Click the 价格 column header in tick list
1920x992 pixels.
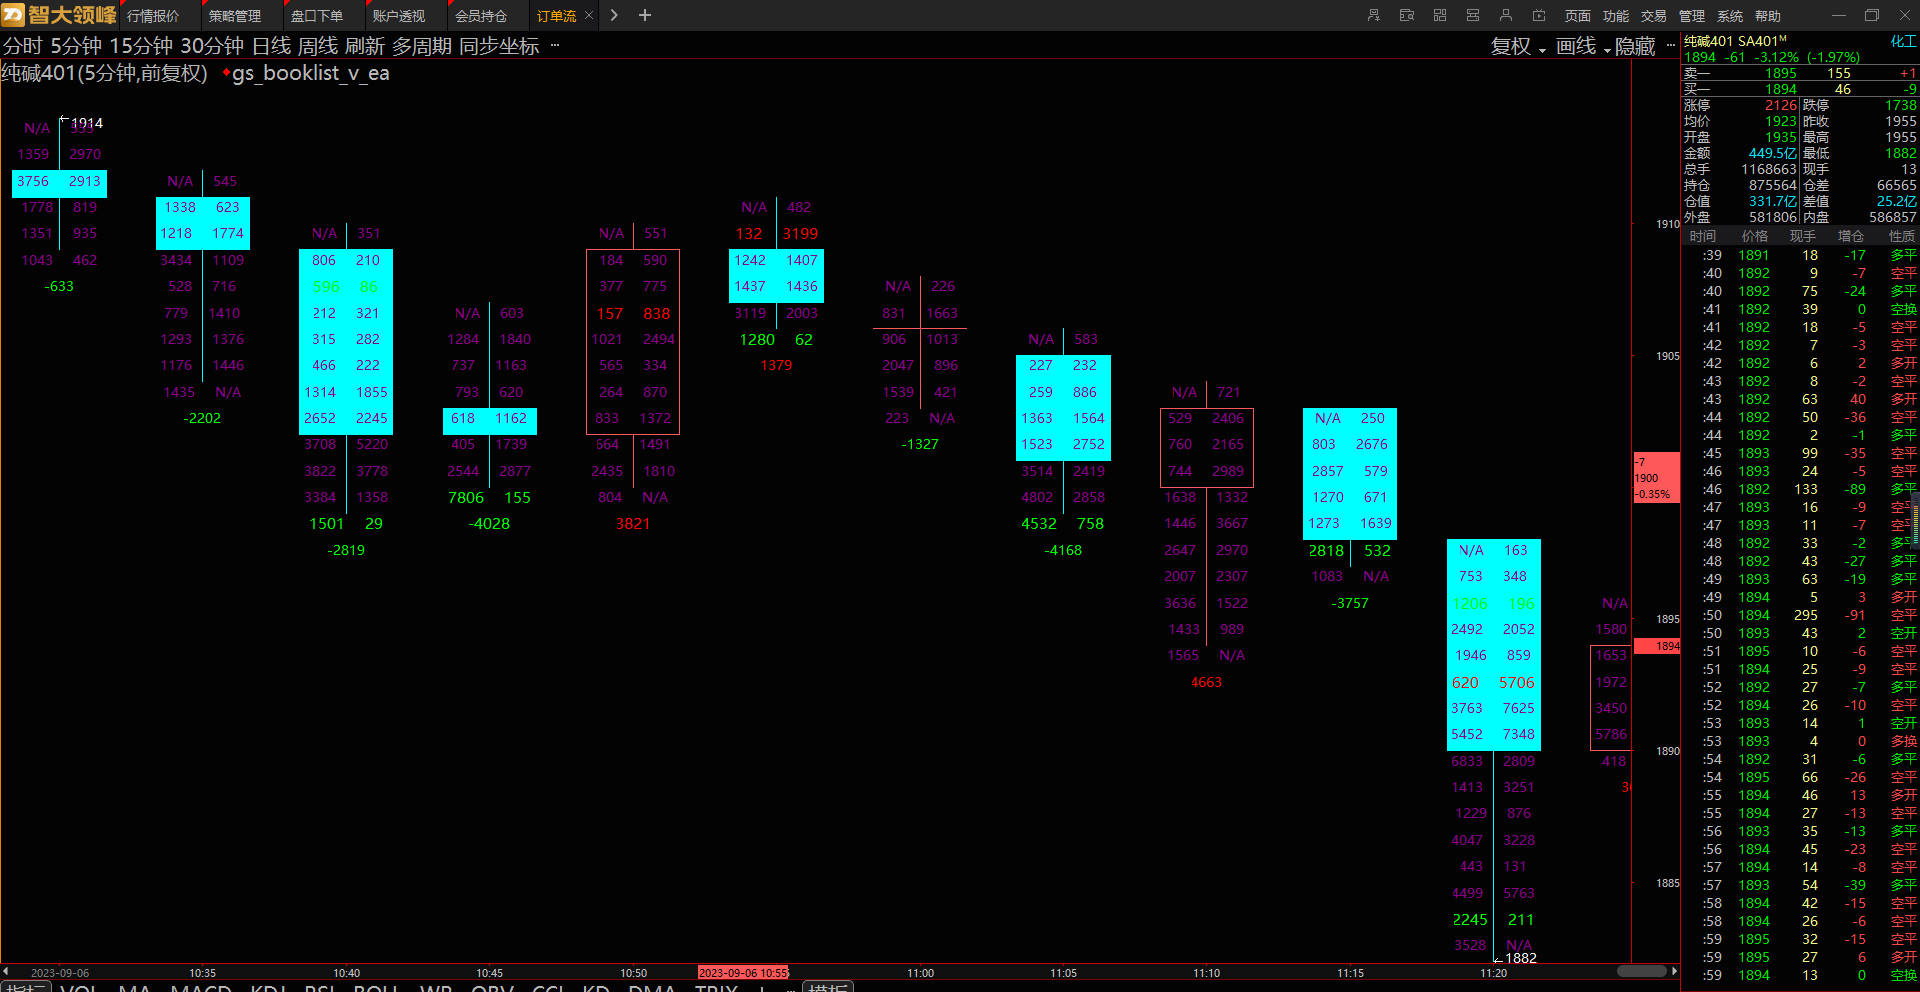click(1754, 236)
